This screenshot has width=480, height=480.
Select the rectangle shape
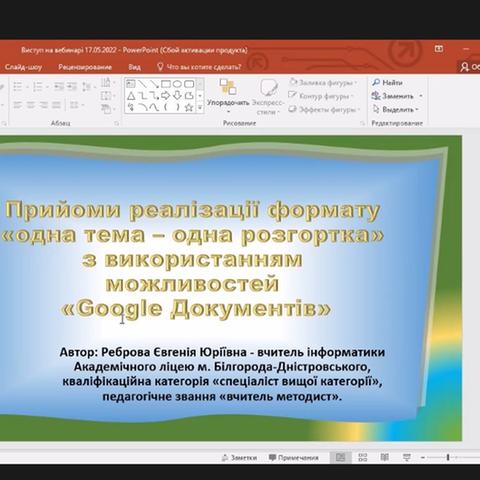[x=166, y=84]
